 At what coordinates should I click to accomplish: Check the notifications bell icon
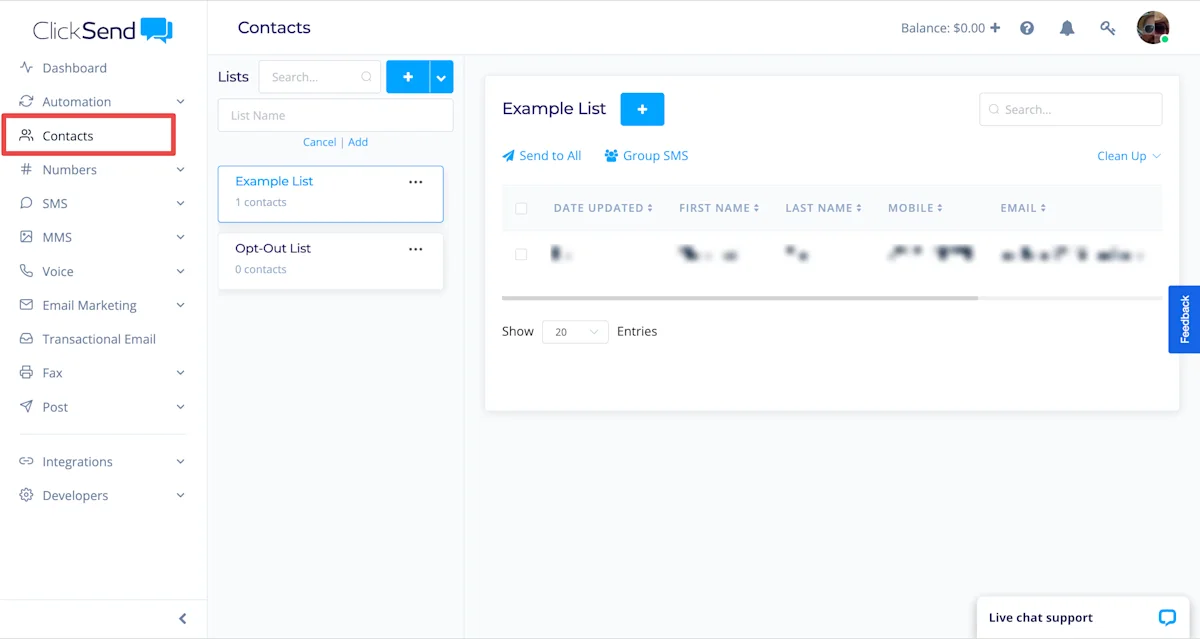(1067, 28)
